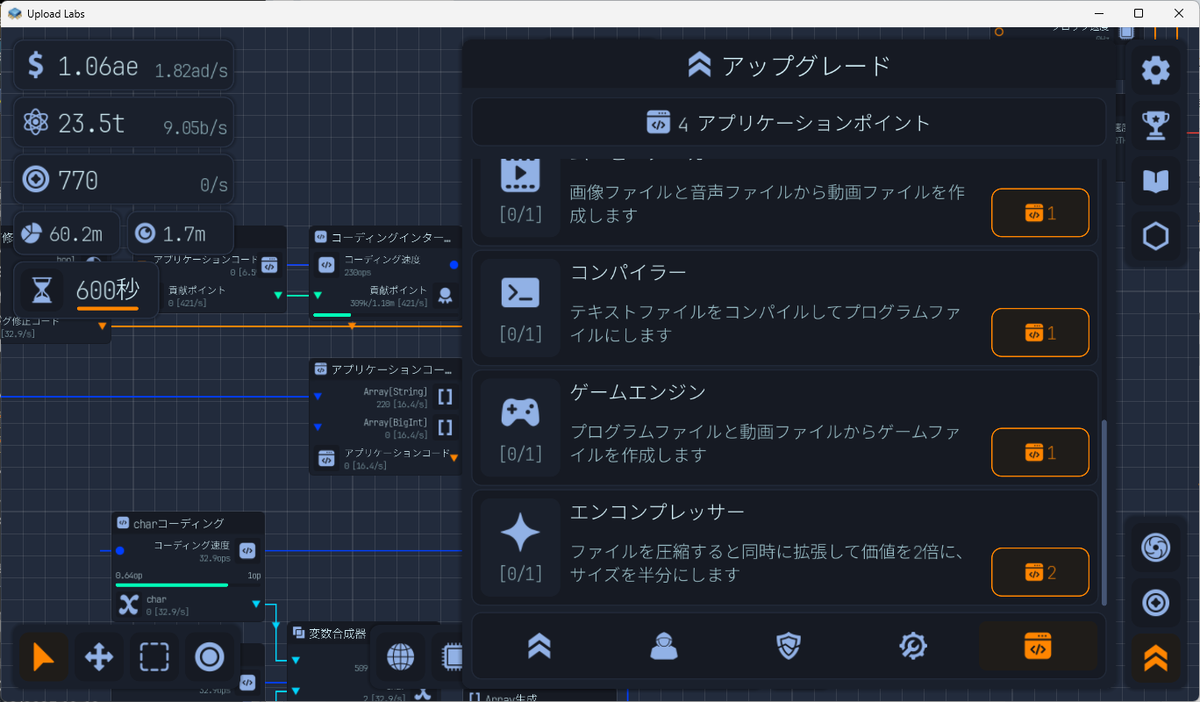Buy the エンコンプレッサー upgrade for 2 points

(1040, 572)
